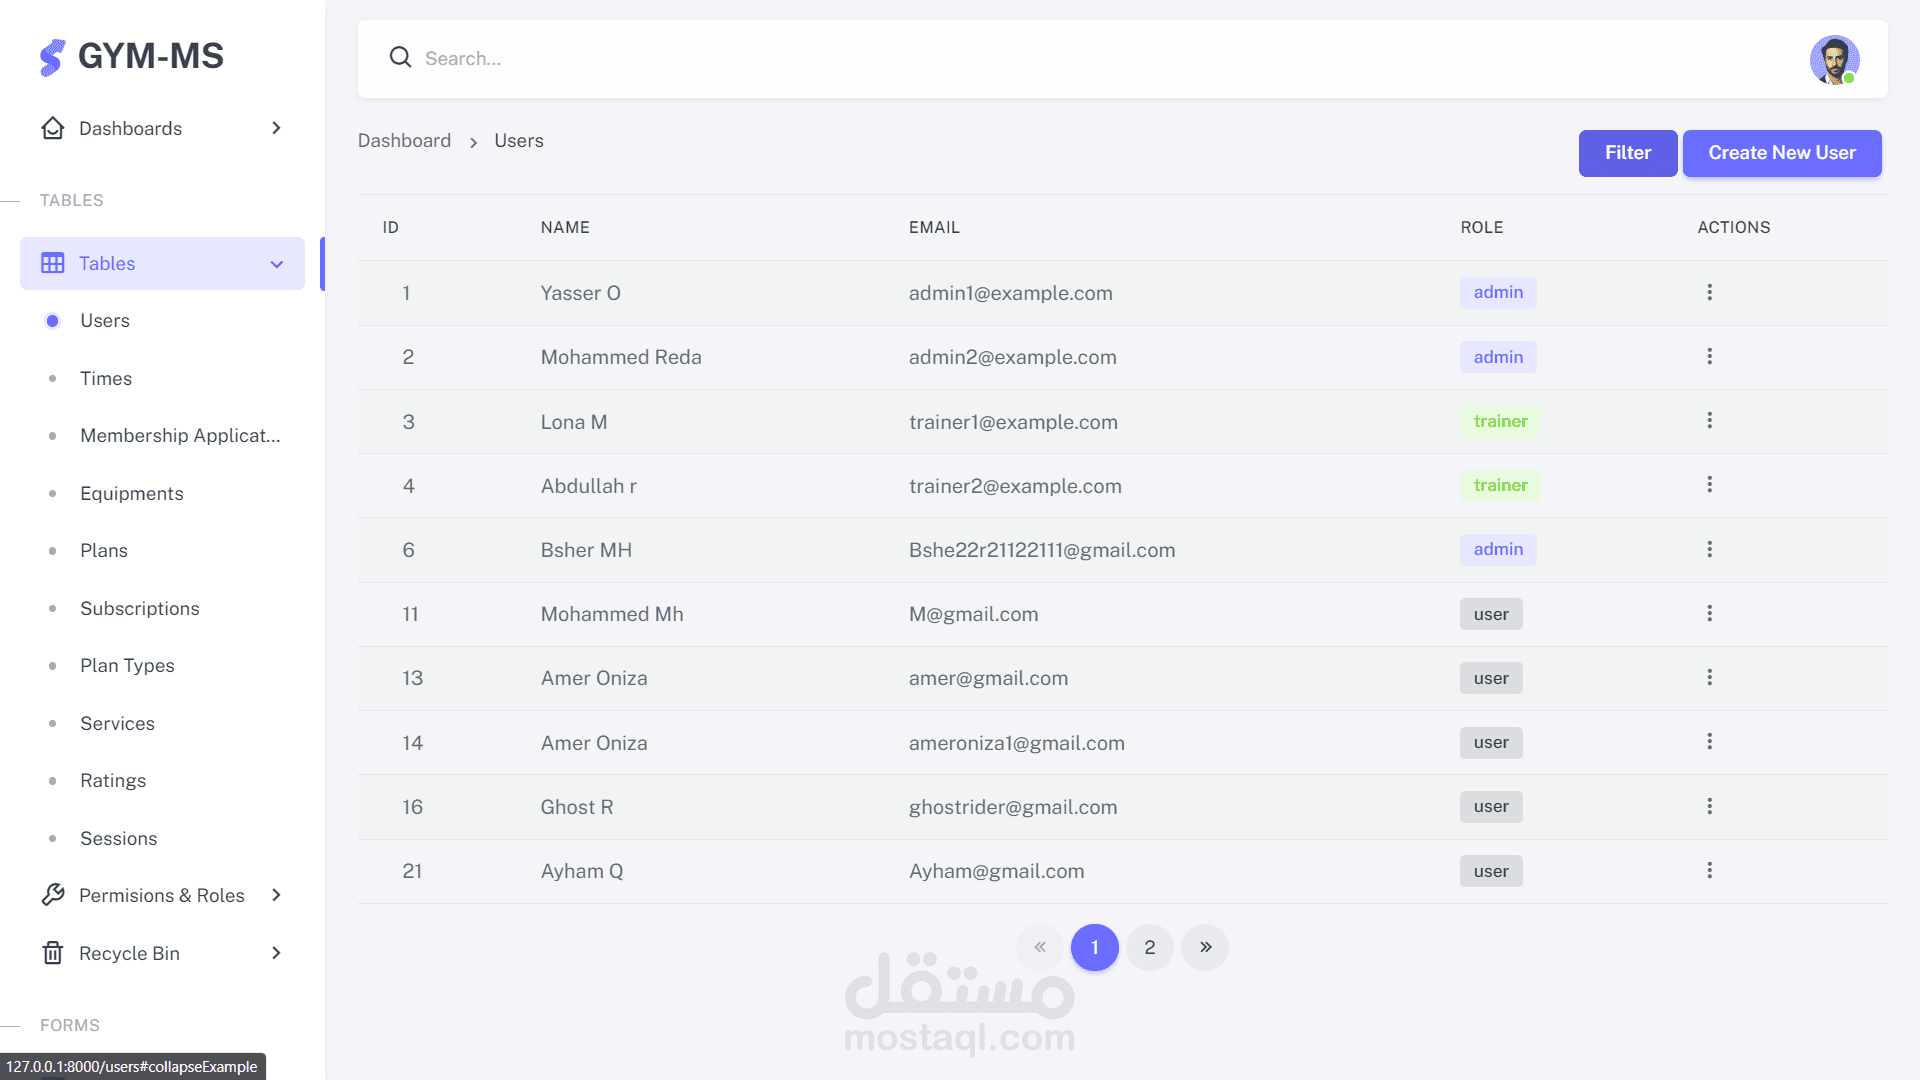Open actions menu for Ayham Q

click(x=1709, y=871)
